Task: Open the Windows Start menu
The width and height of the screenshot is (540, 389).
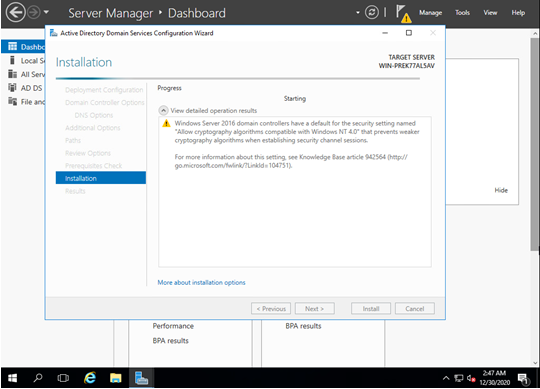Action: (12, 378)
